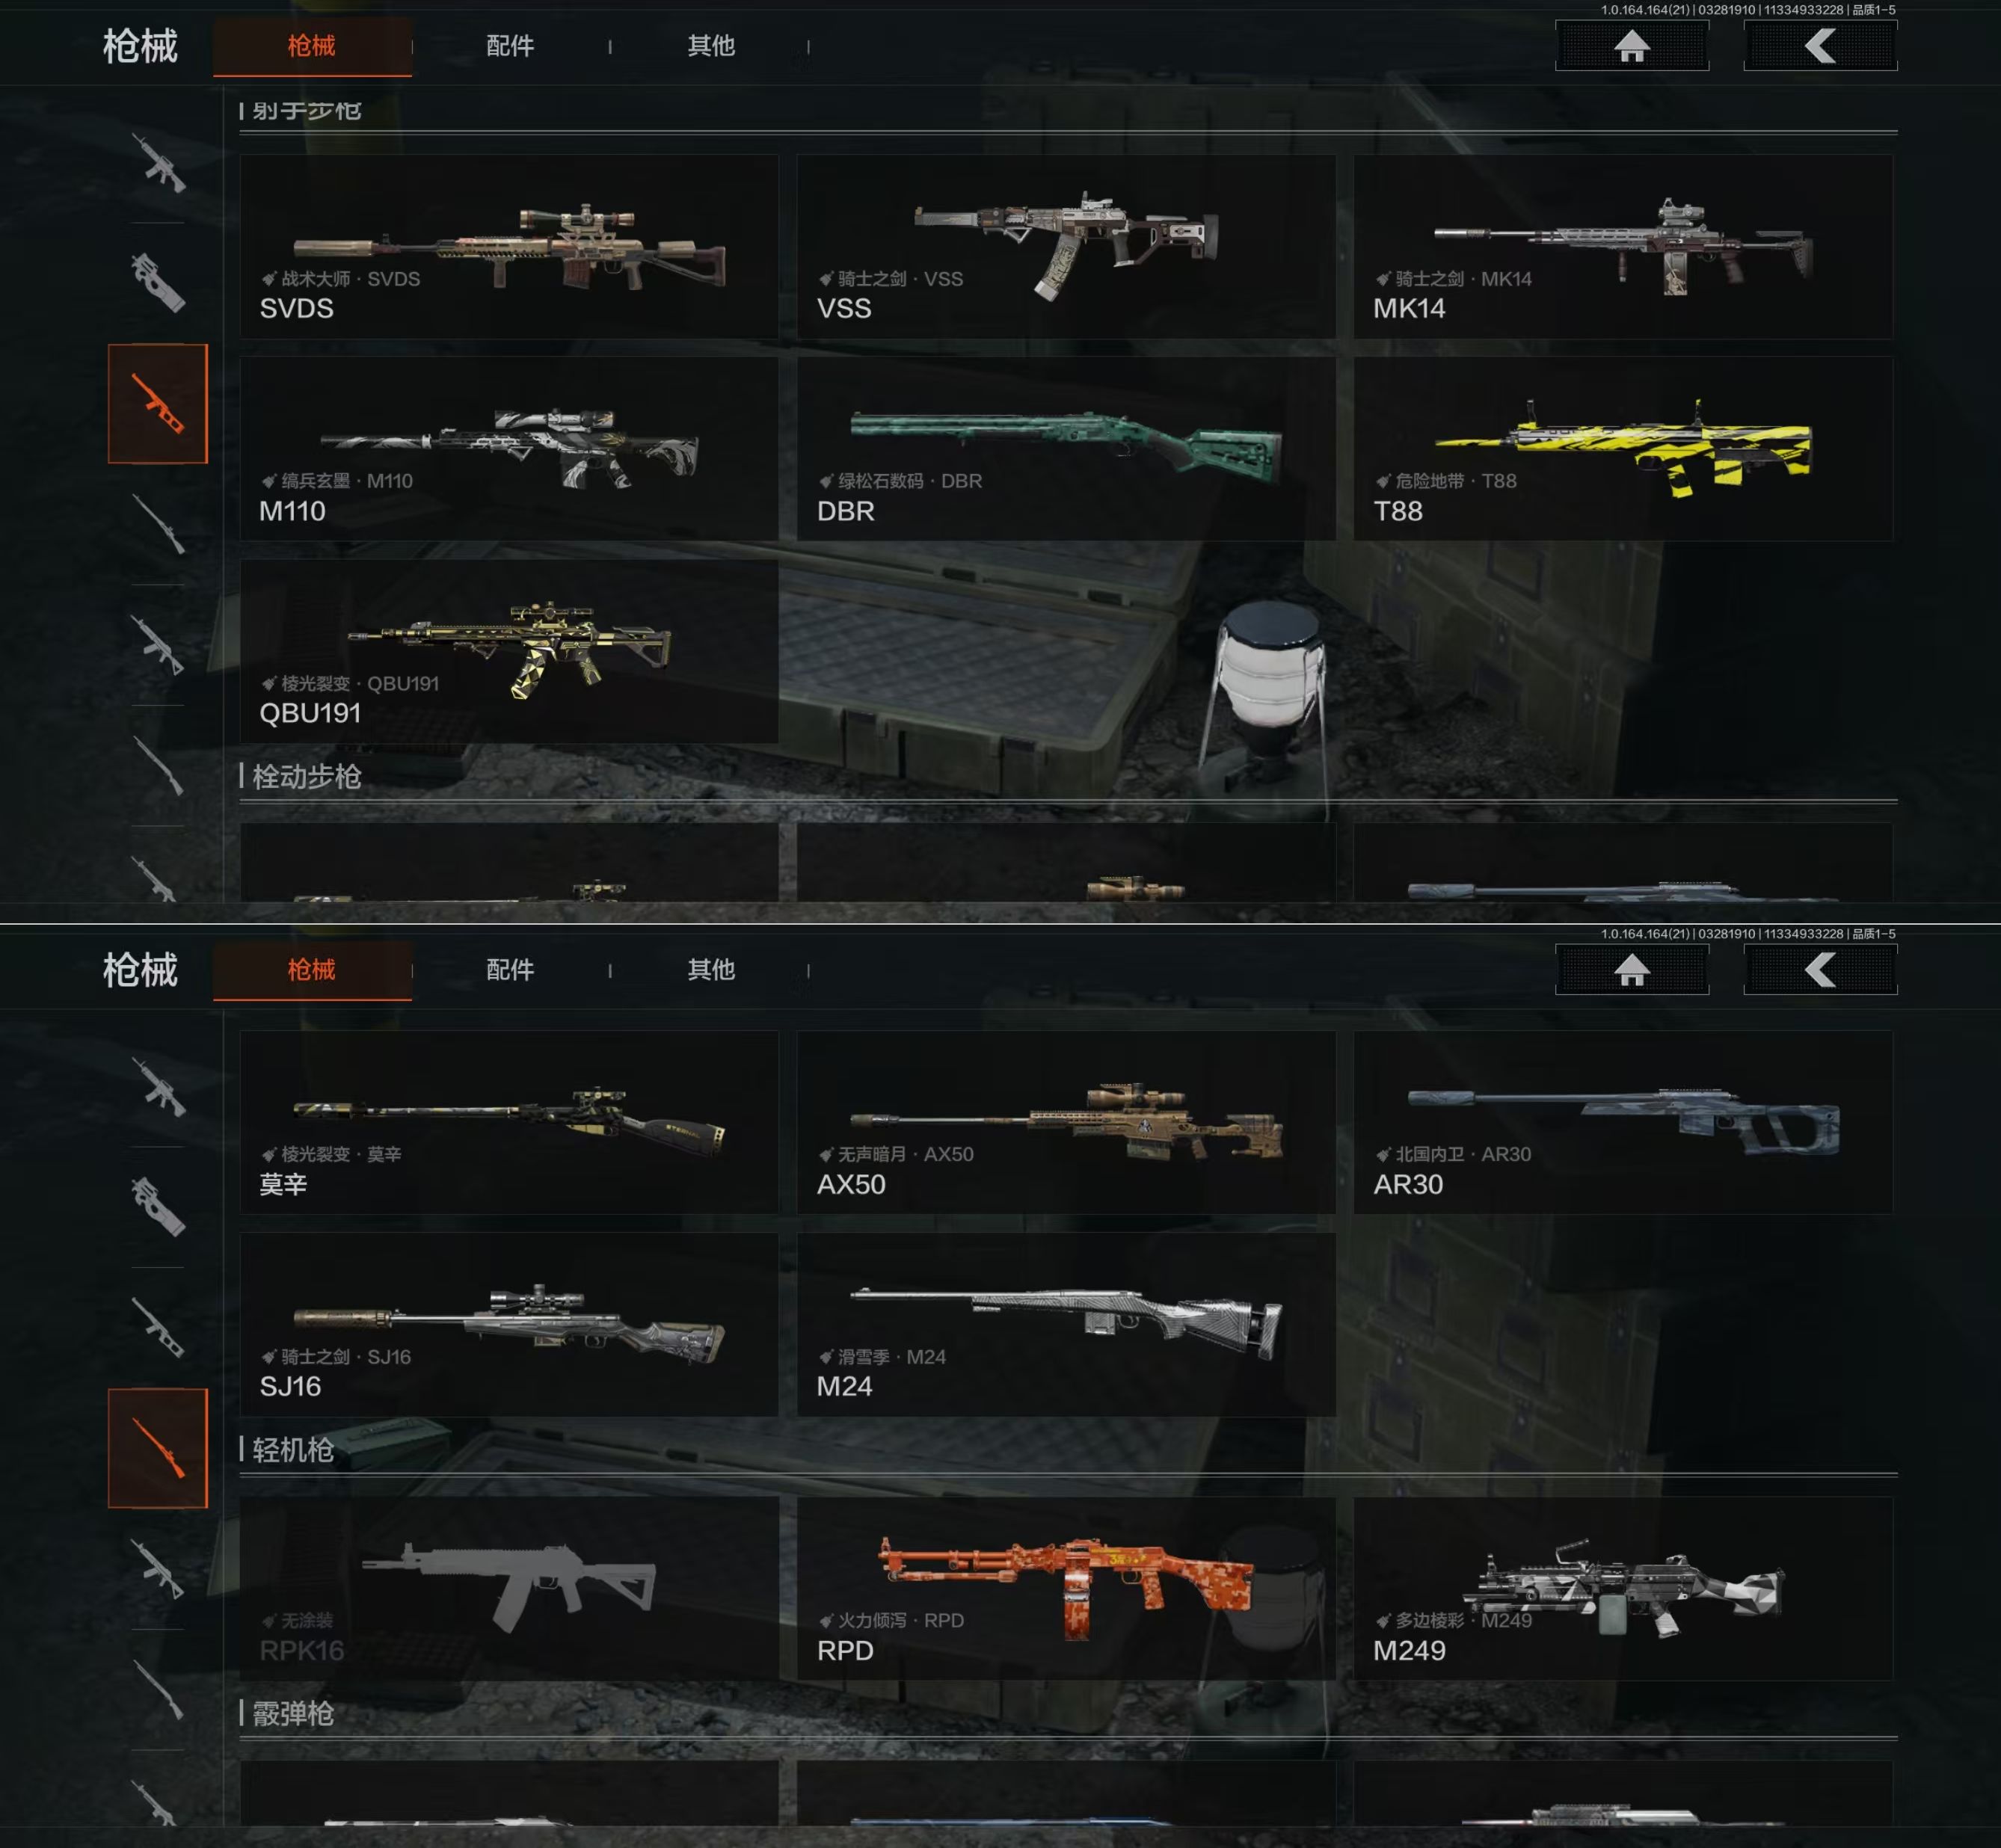Open the greyed-out RPK16 weapon card
This screenshot has width=2001, height=1848.
click(x=509, y=1588)
